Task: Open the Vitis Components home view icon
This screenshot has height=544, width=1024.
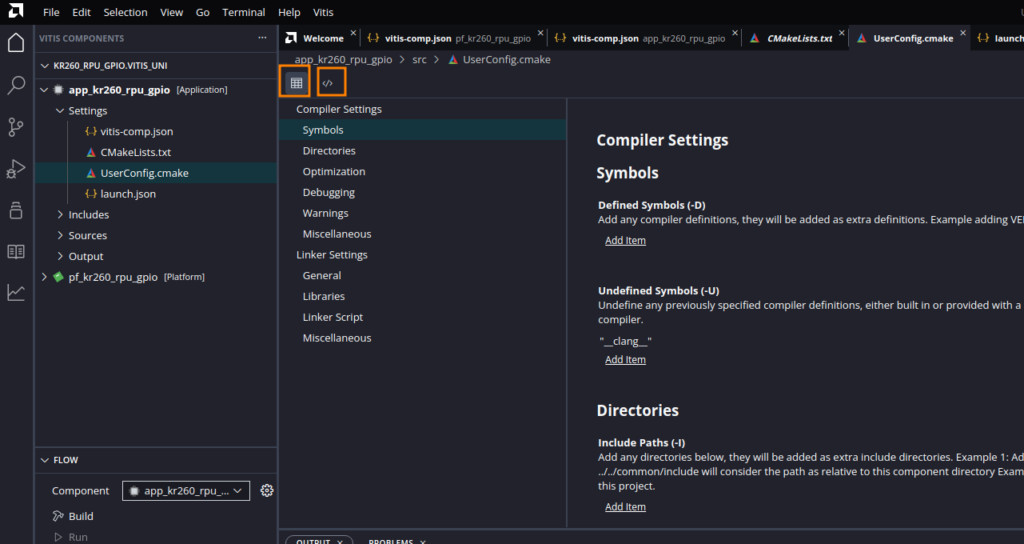Action: 16,43
